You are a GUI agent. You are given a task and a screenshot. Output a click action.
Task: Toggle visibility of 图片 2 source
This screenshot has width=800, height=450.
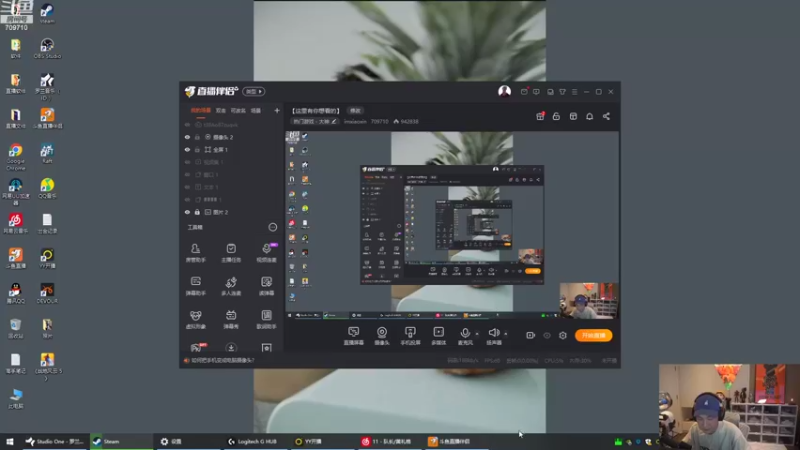187,212
